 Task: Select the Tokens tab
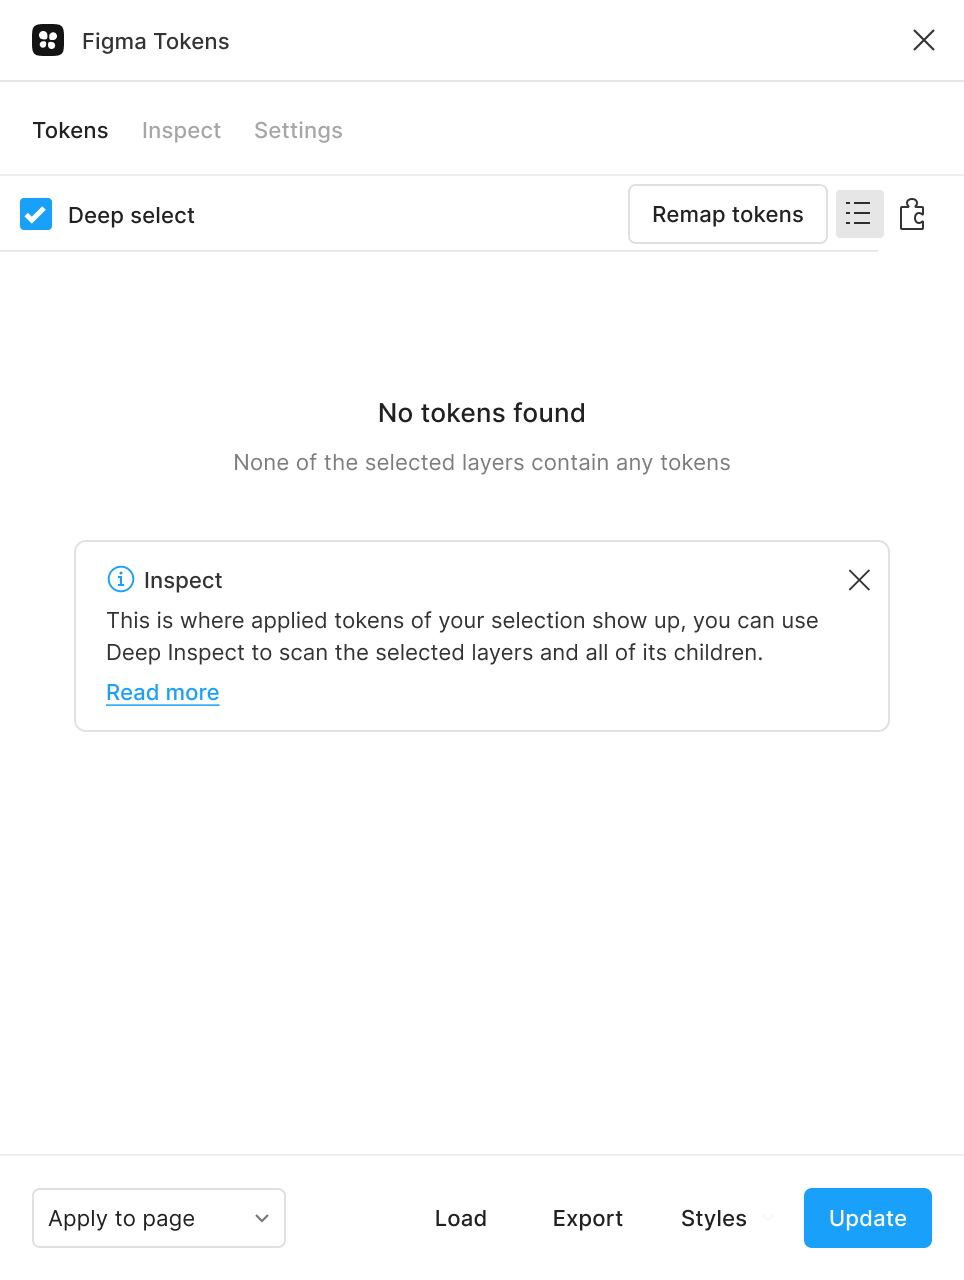pos(70,130)
